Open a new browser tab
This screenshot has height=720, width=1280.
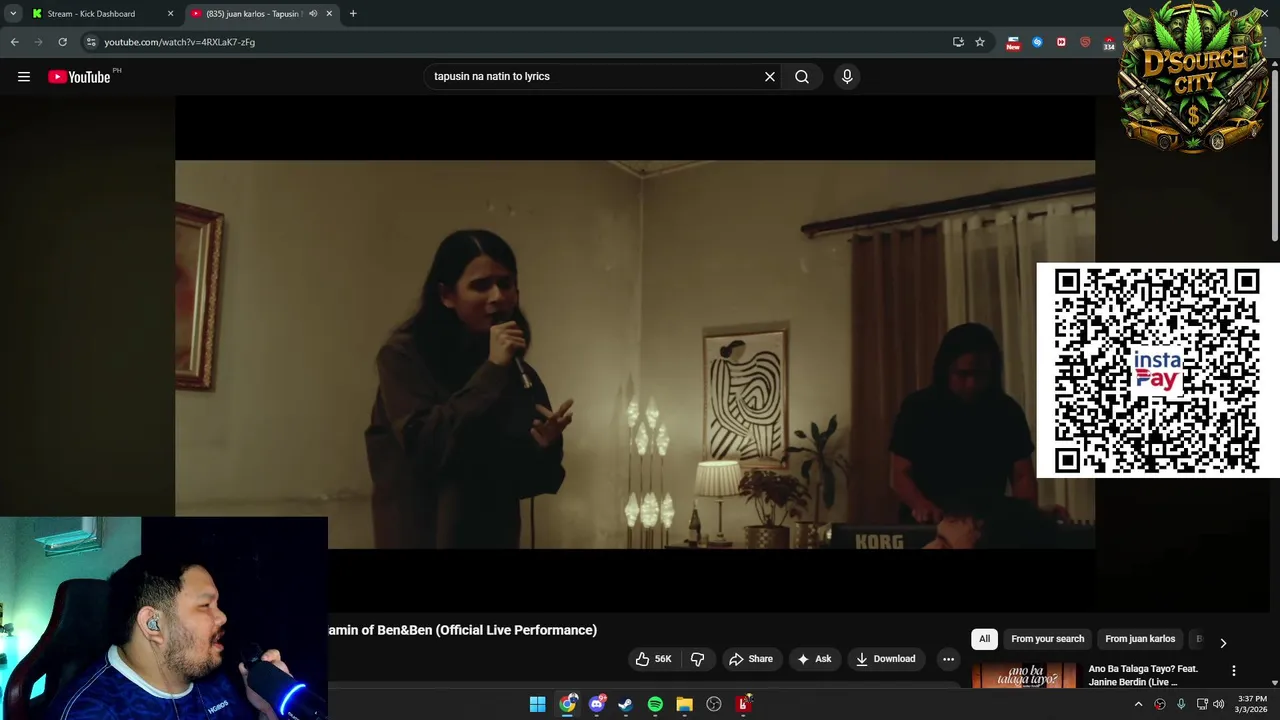click(x=353, y=14)
